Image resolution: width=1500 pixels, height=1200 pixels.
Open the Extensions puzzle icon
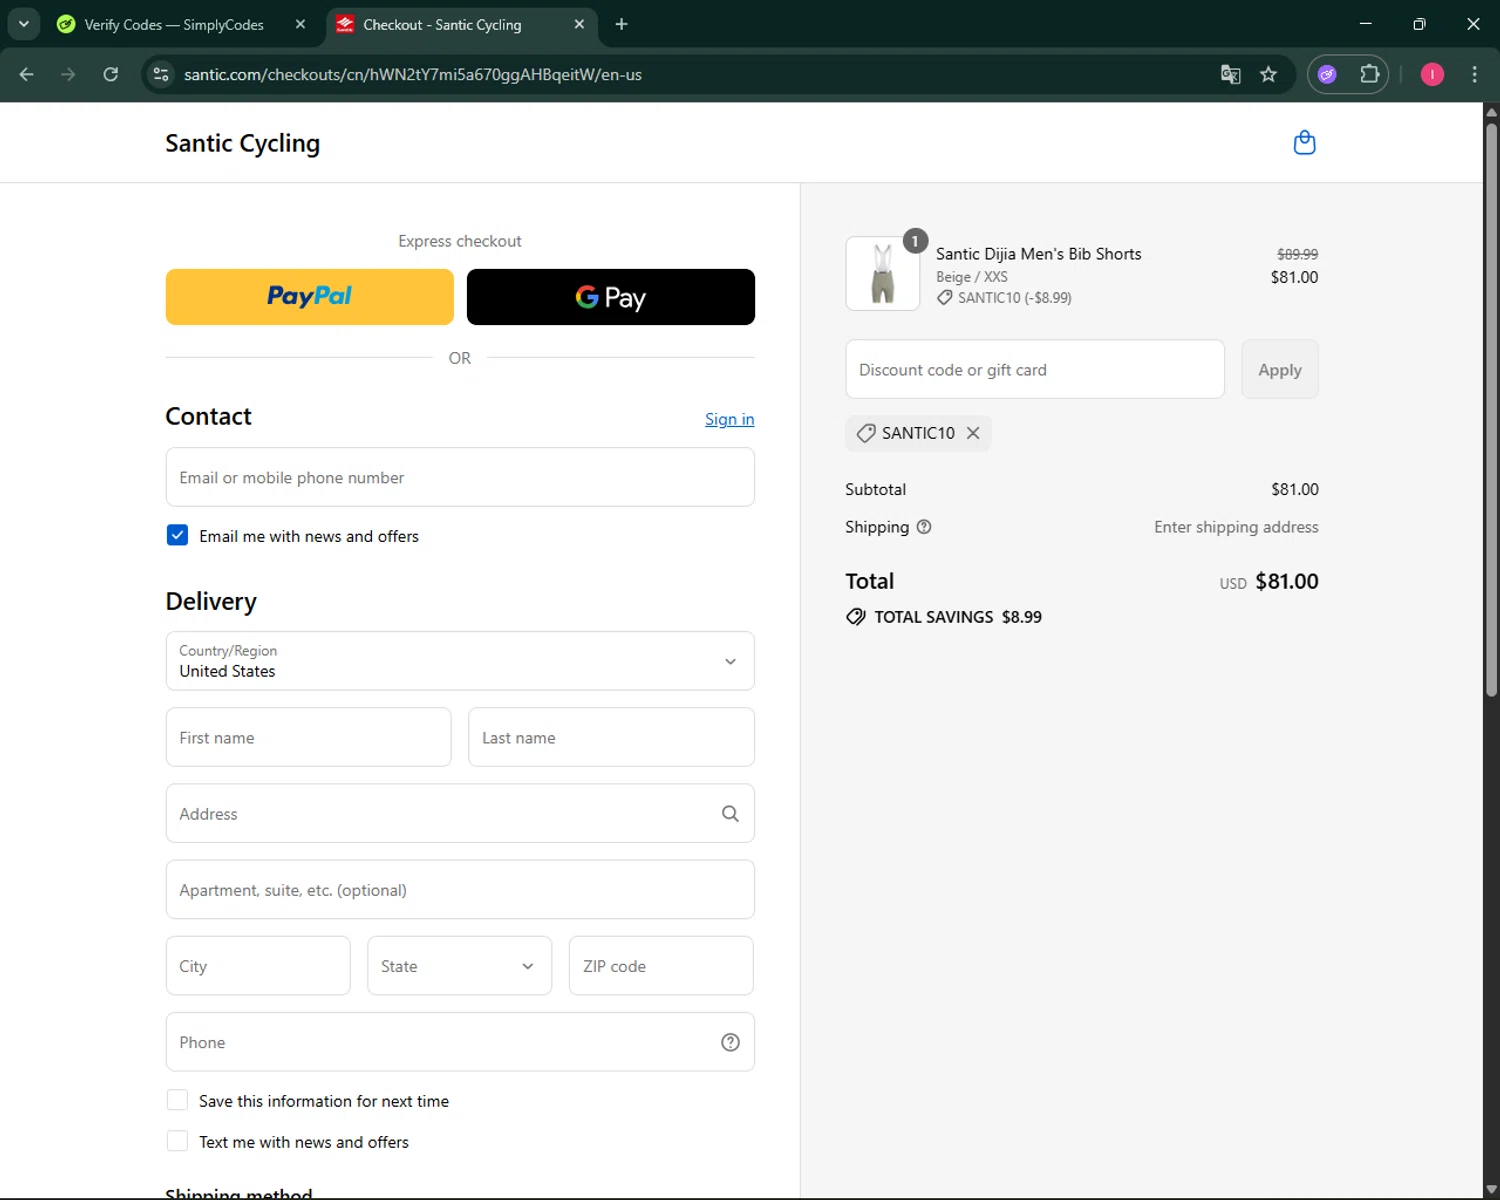(x=1369, y=74)
